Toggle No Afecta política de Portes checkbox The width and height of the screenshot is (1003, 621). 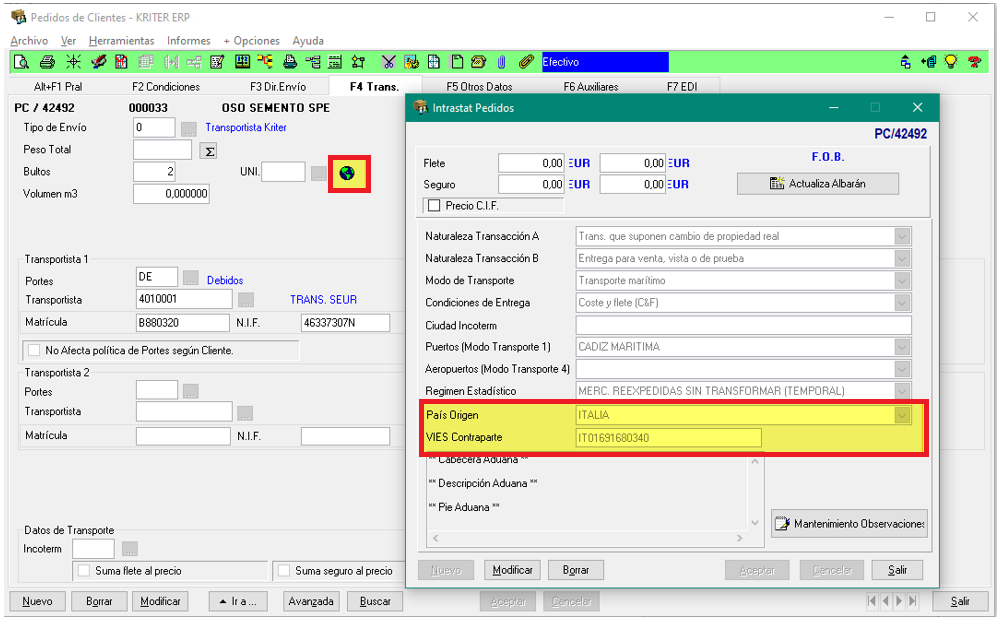pyautogui.click(x=35, y=350)
